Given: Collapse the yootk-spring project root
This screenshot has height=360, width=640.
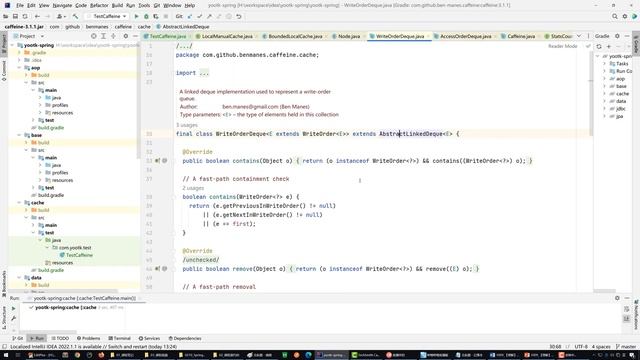Looking at the screenshot, I should tap(12, 45).
